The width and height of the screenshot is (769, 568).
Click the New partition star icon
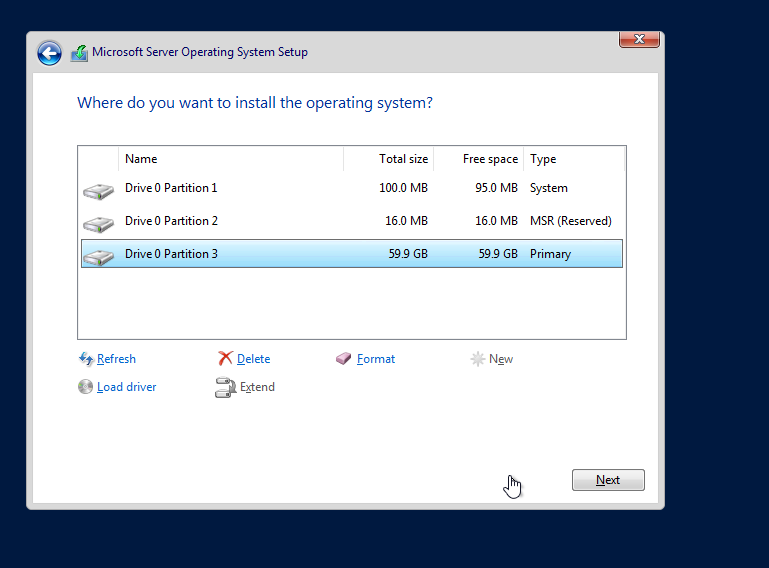[477, 359]
